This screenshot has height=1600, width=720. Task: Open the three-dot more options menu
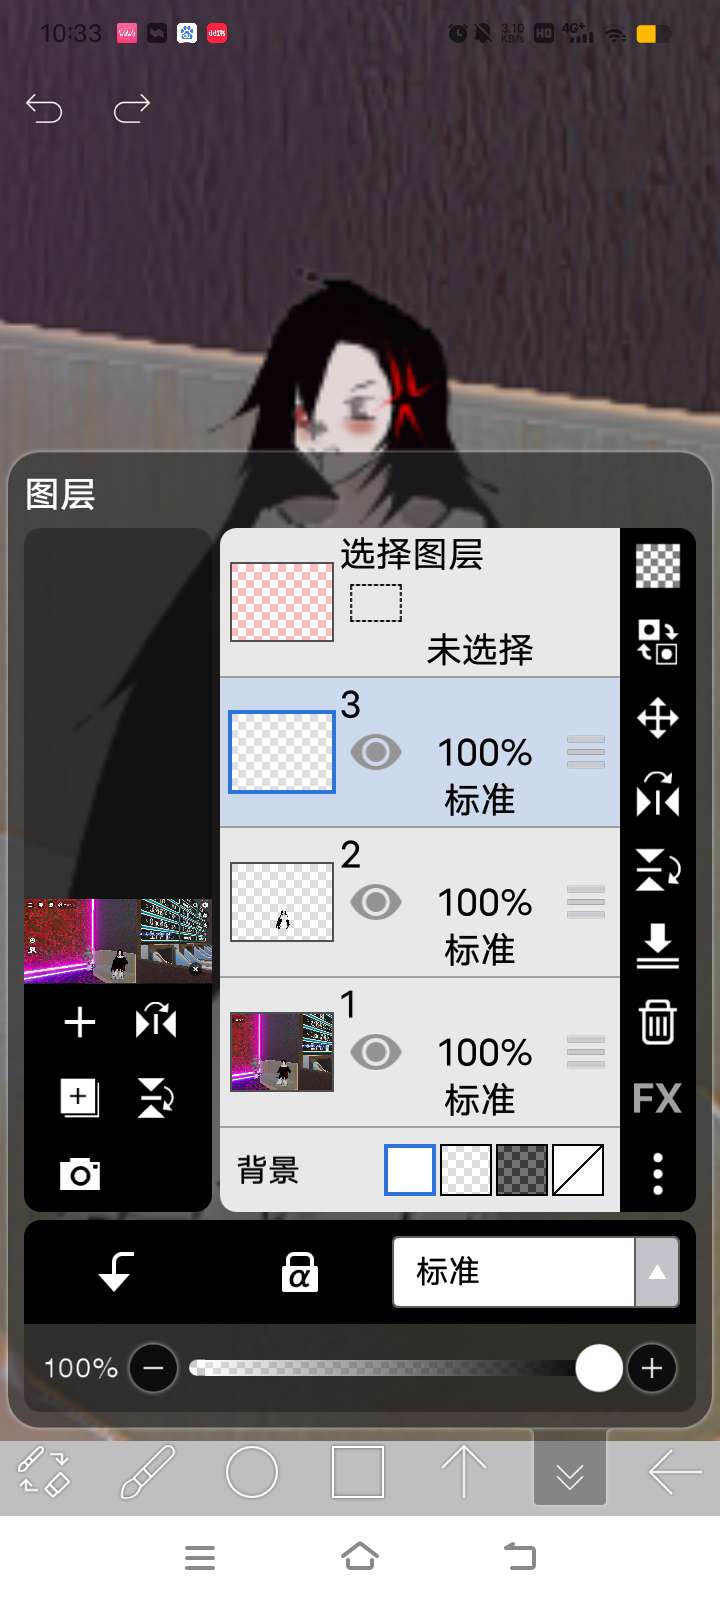pos(657,1173)
